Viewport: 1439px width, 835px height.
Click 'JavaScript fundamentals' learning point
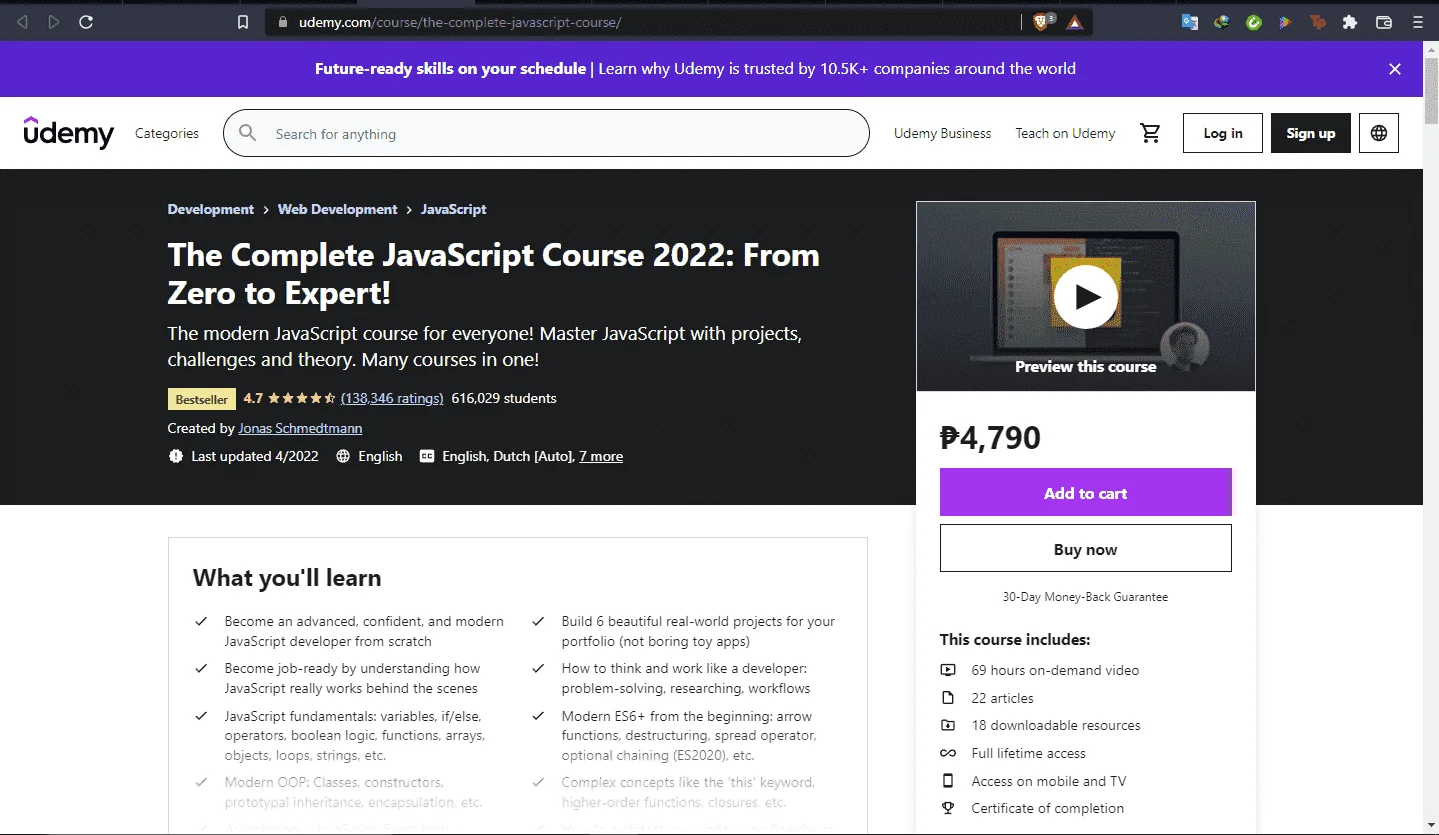click(355, 736)
